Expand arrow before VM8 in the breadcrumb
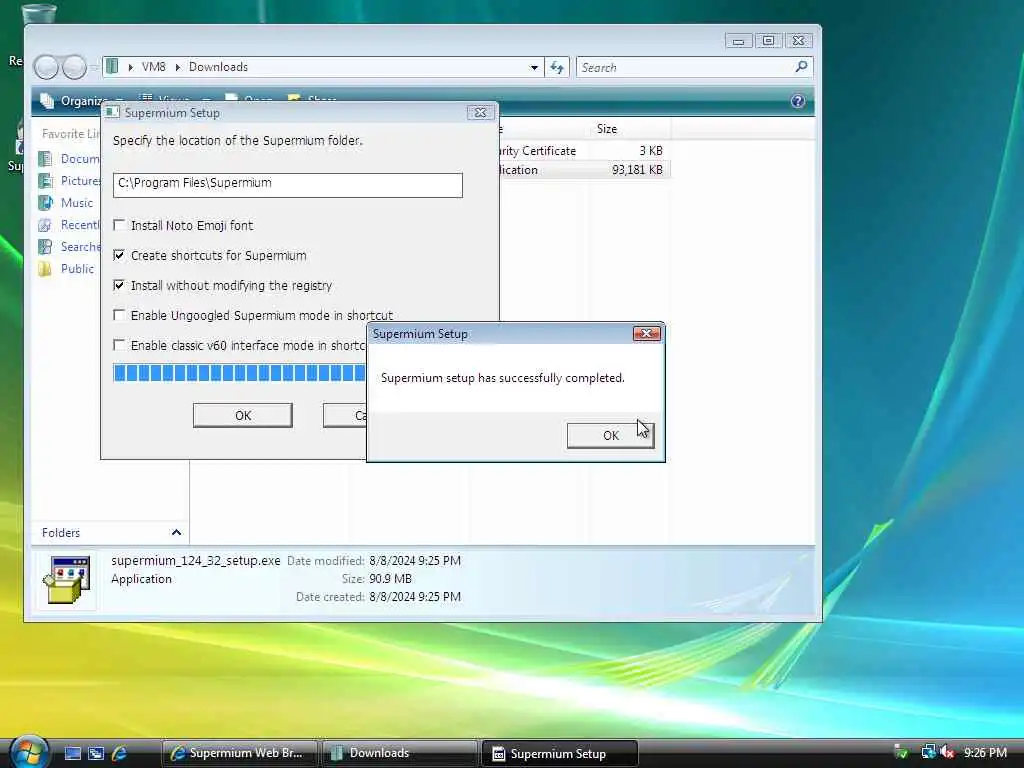The height and width of the screenshot is (768, 1024). (x=131, y=67)
